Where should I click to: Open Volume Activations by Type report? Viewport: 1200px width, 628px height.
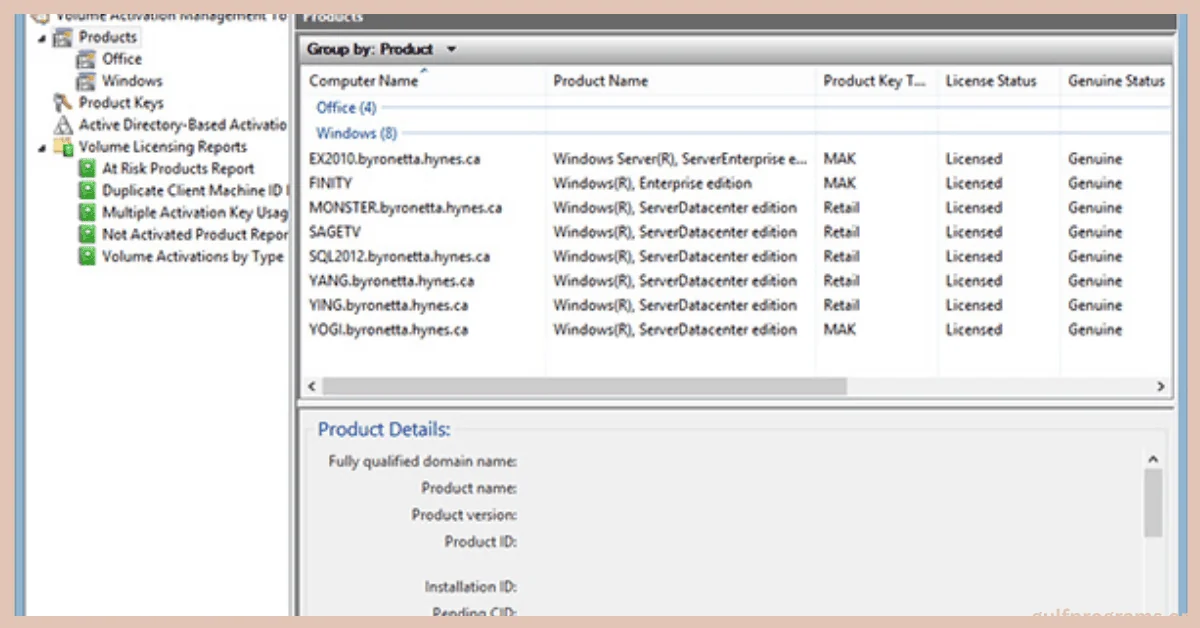193,257
